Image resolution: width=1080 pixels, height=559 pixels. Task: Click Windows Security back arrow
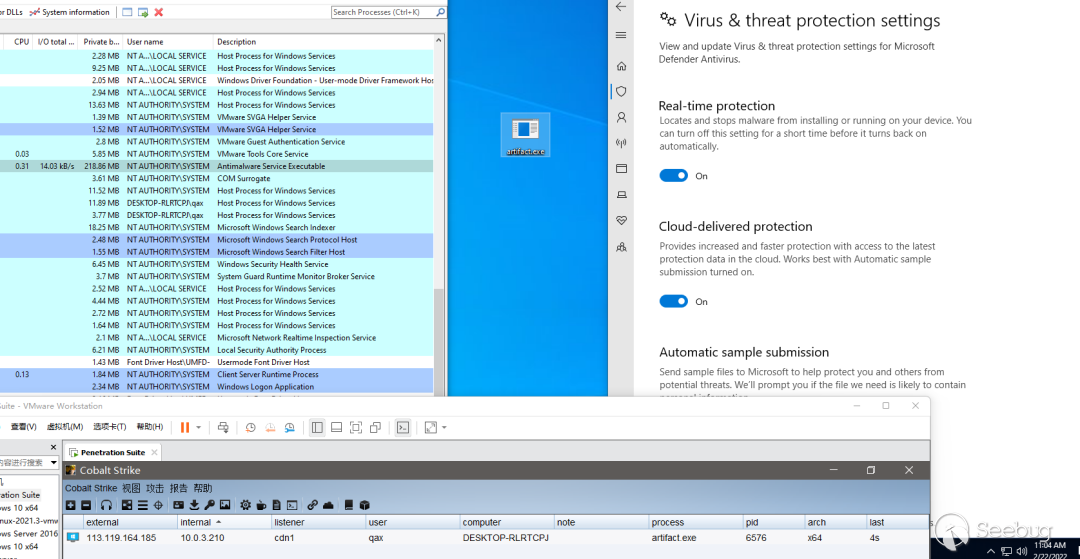(x=621, y=7)
